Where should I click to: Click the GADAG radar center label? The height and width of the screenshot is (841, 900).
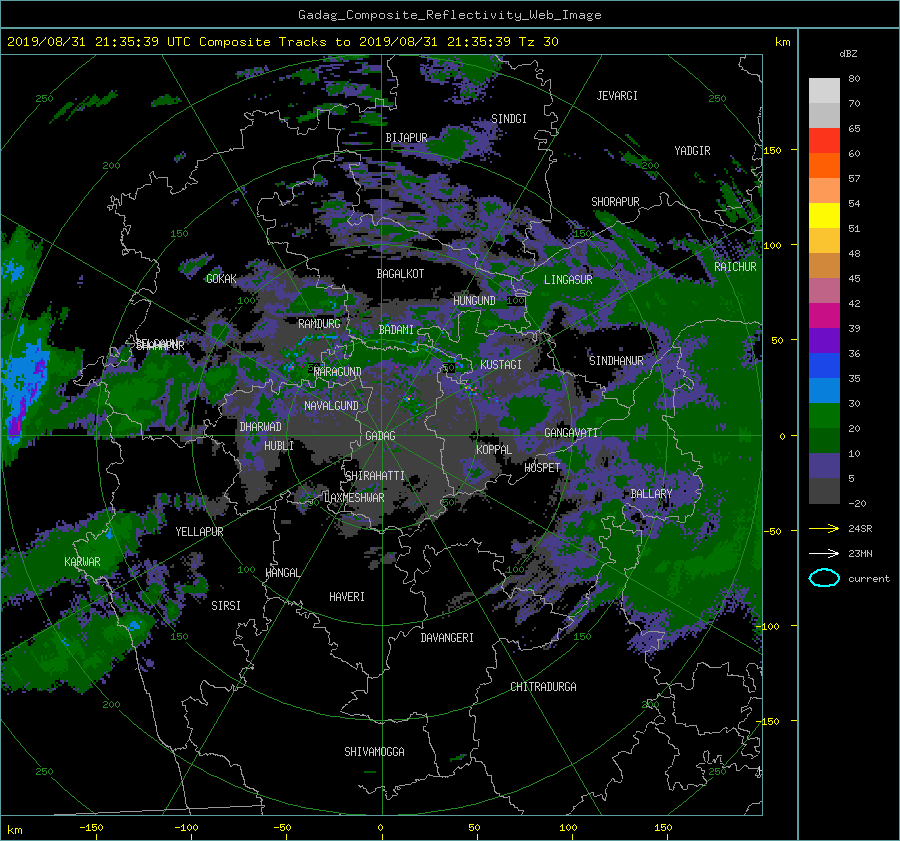pos(381,436)
